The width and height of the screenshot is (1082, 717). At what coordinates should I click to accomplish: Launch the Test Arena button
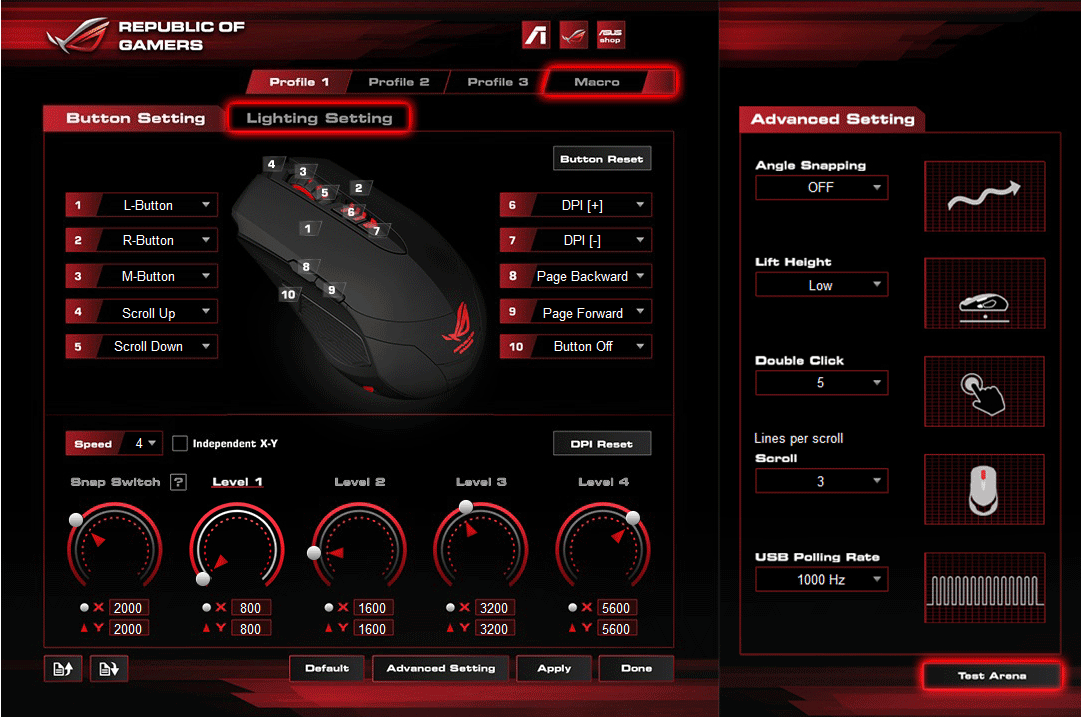[x=991, y=676]
